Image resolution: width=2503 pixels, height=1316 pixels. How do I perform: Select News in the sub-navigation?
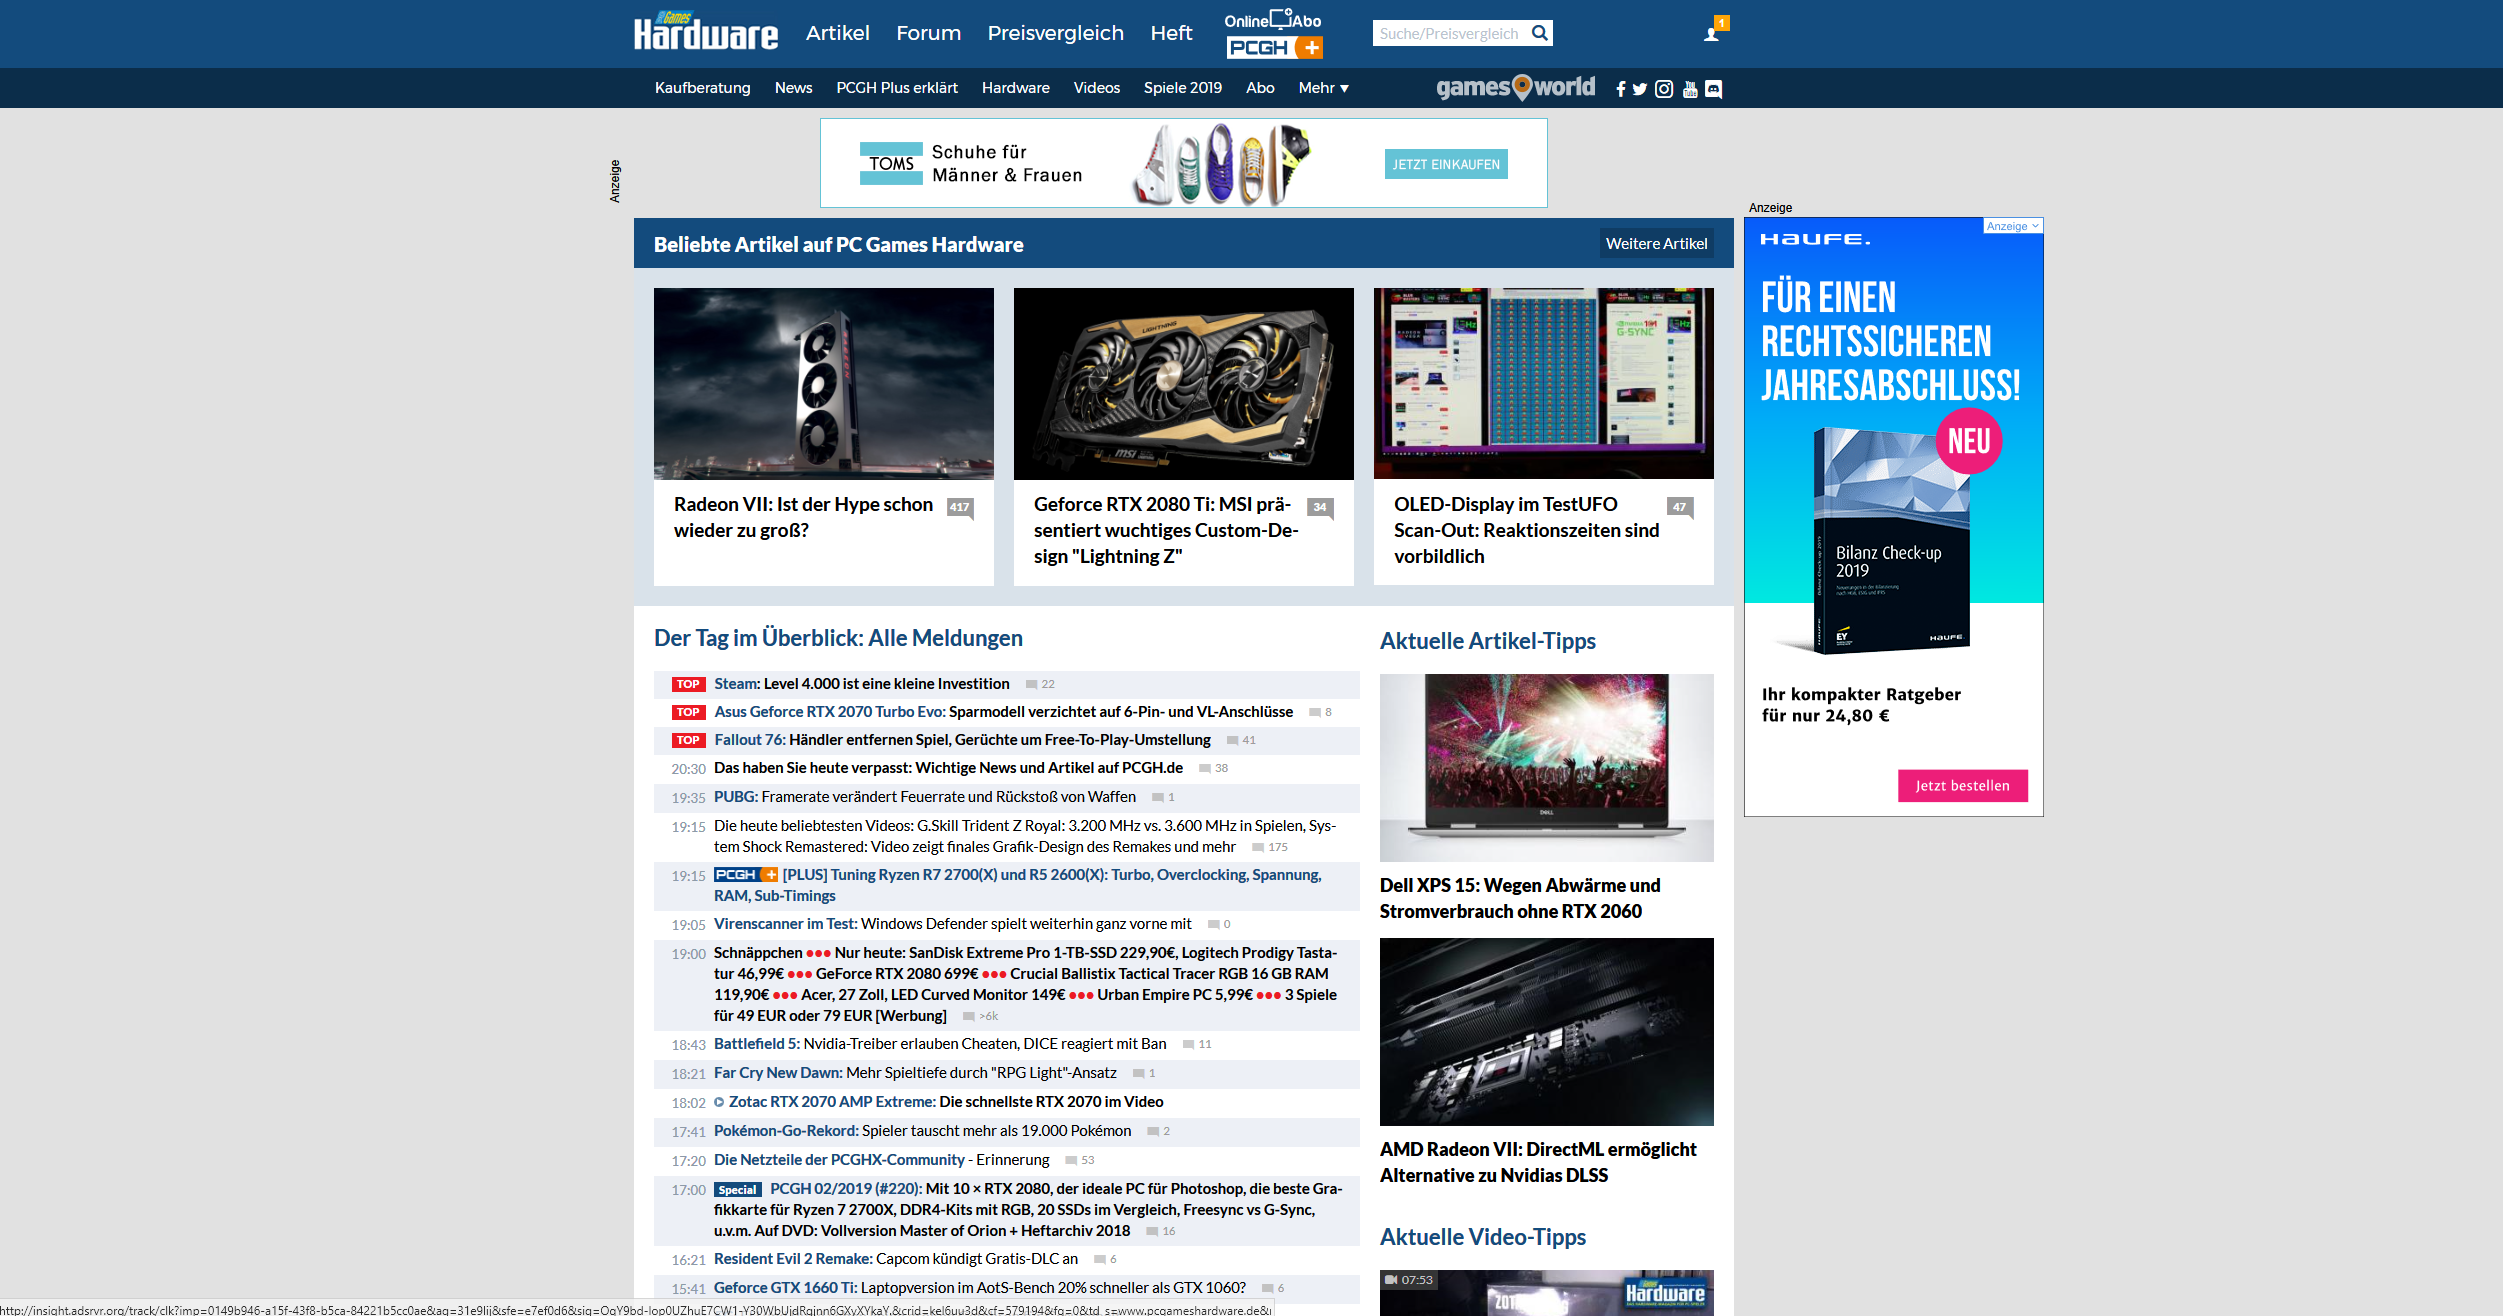click(x=794, y=88)
